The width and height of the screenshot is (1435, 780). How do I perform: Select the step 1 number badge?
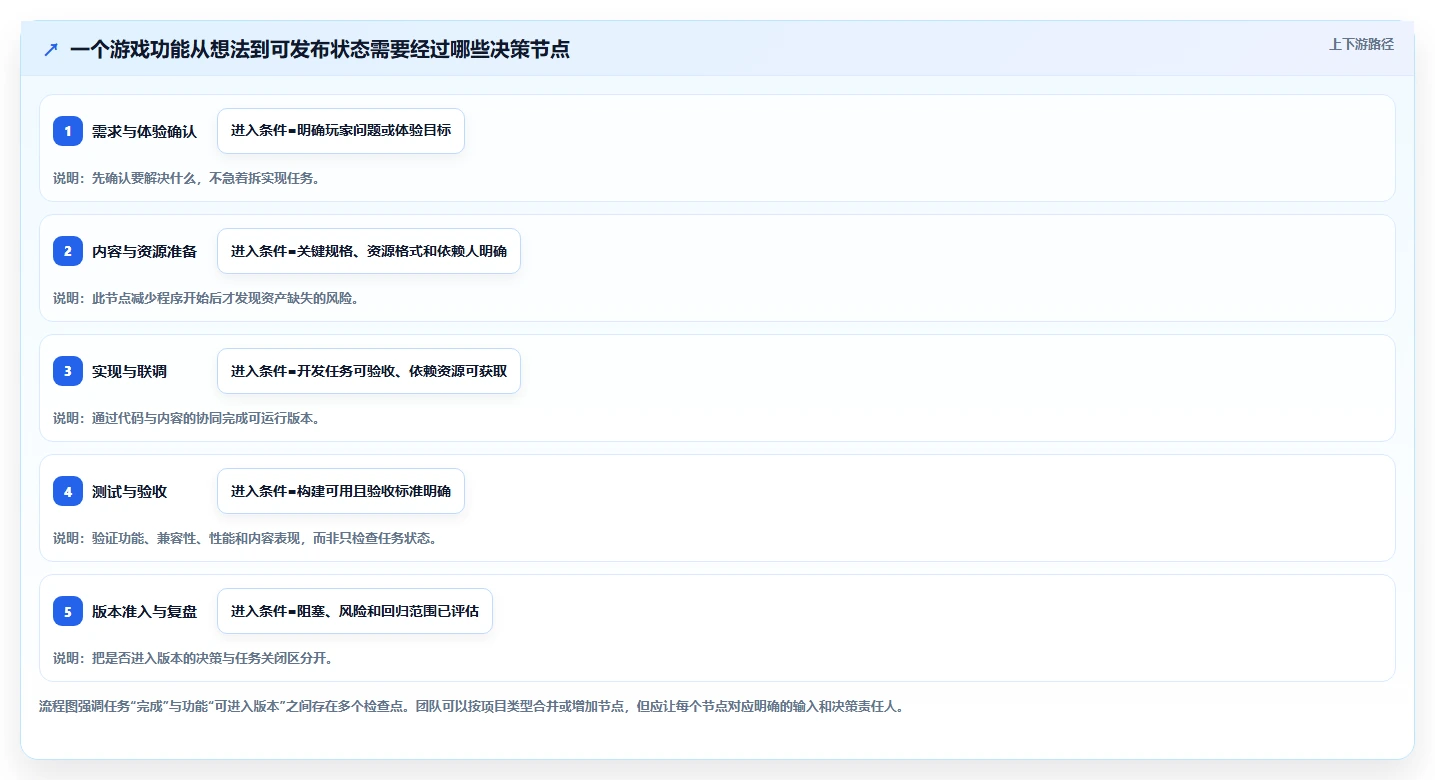click(68, 131)
